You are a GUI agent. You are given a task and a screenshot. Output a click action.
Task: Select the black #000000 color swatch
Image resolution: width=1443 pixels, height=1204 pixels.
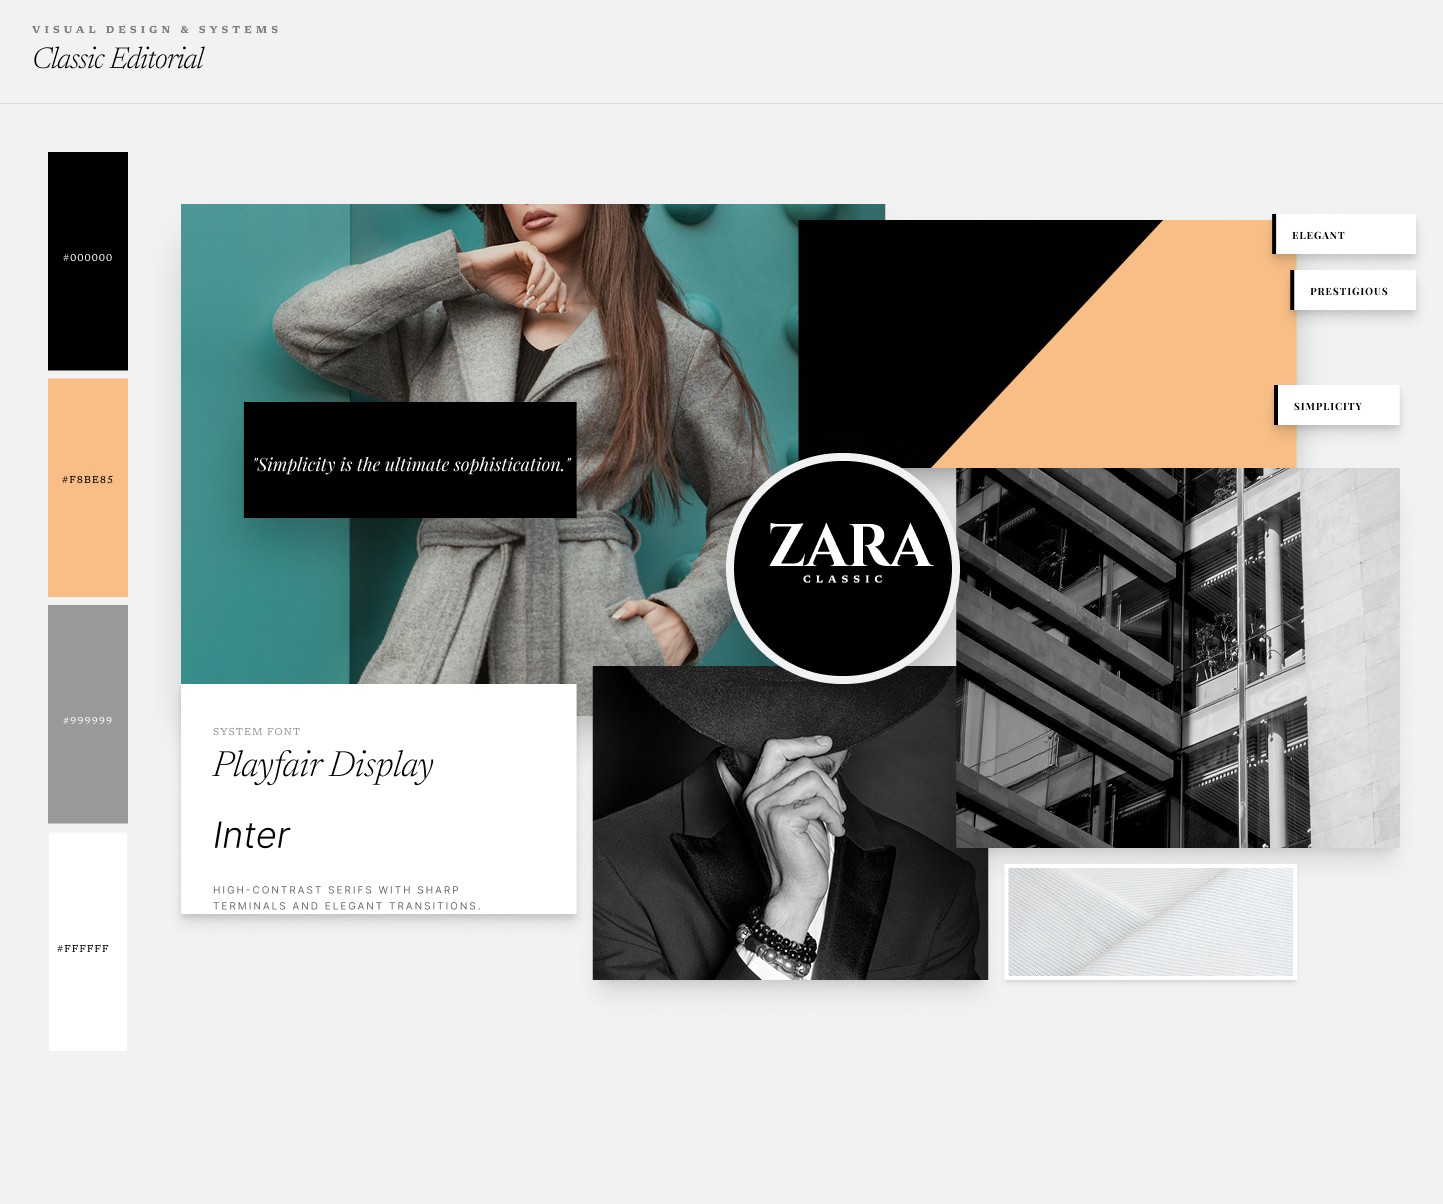(x=87, y=260)
